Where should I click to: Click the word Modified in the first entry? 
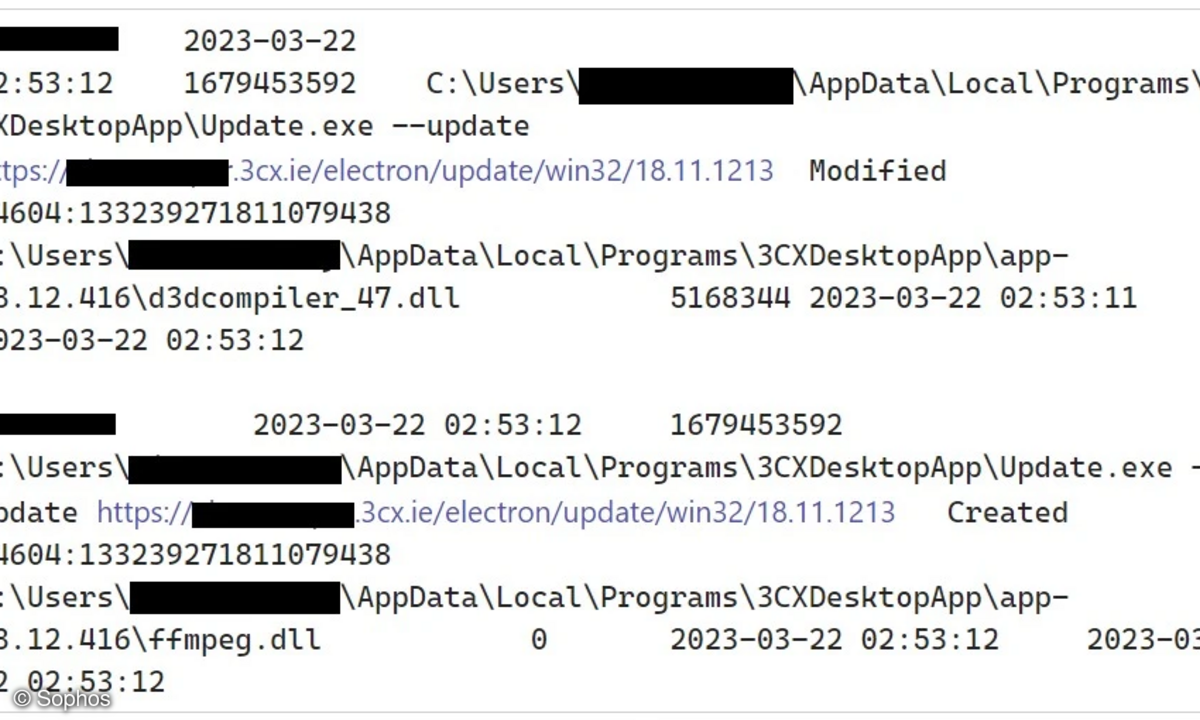[877, 171]
